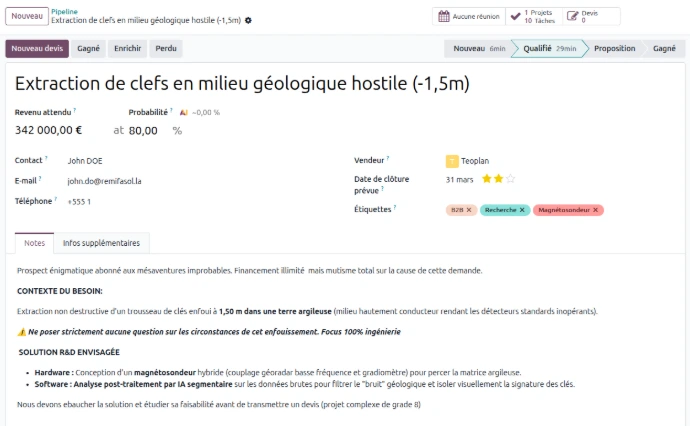Click the Teoplan salesperson avatar
The width and height of the screenshot is (690, 426).
(452, 160)
